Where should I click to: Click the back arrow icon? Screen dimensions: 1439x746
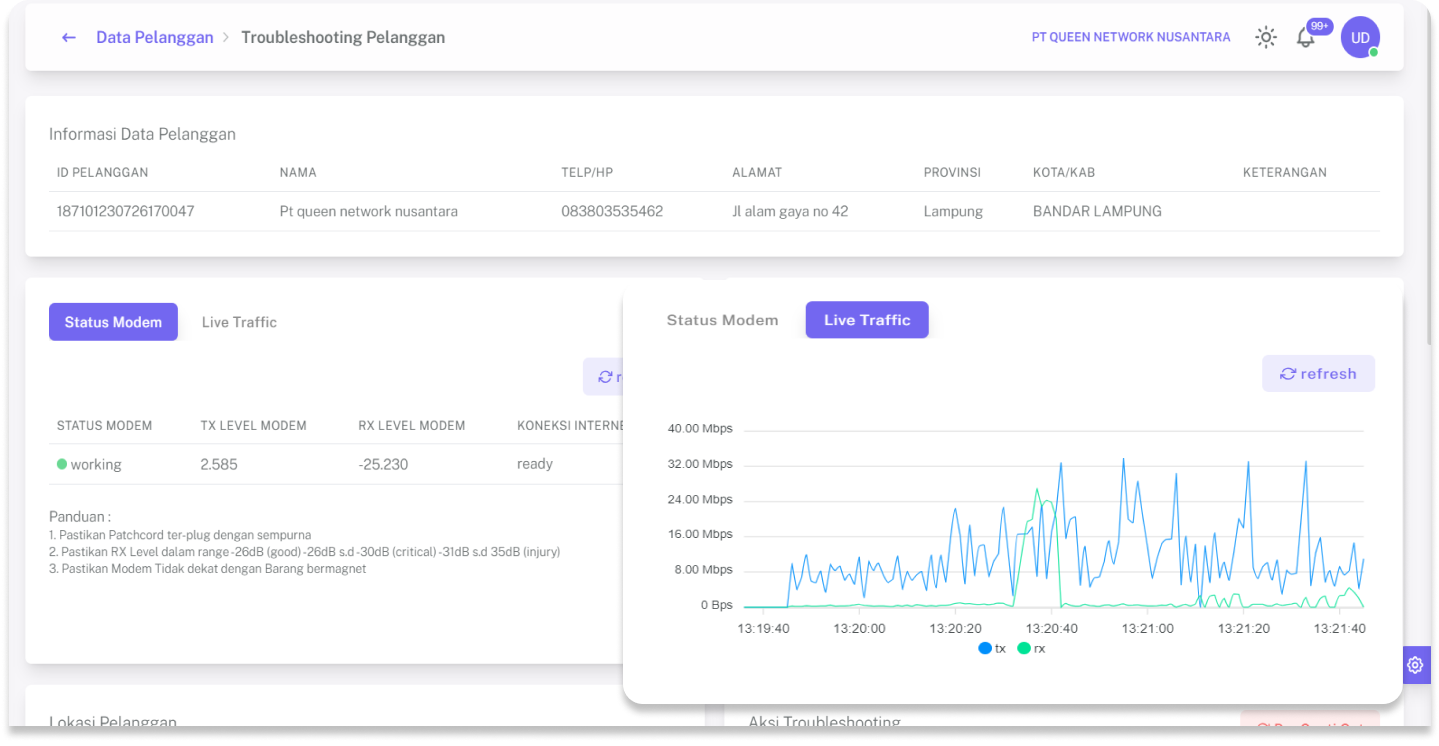pyautogui.click(x=69, y=38)
